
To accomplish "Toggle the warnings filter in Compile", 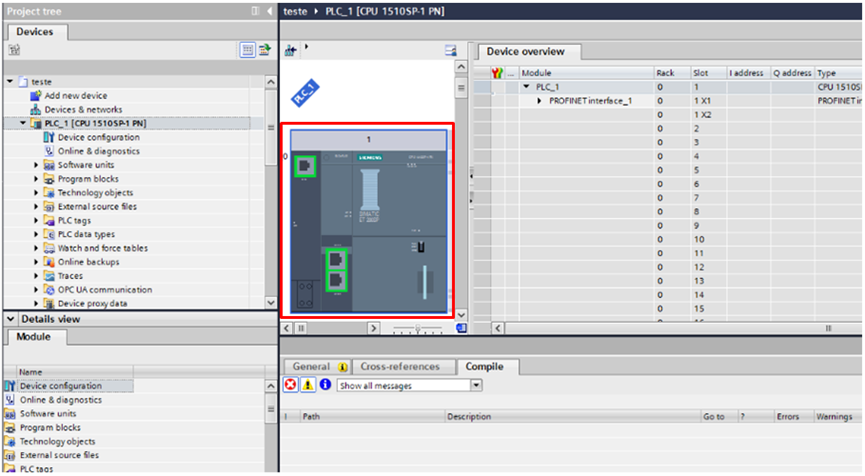I will point(308,385).
